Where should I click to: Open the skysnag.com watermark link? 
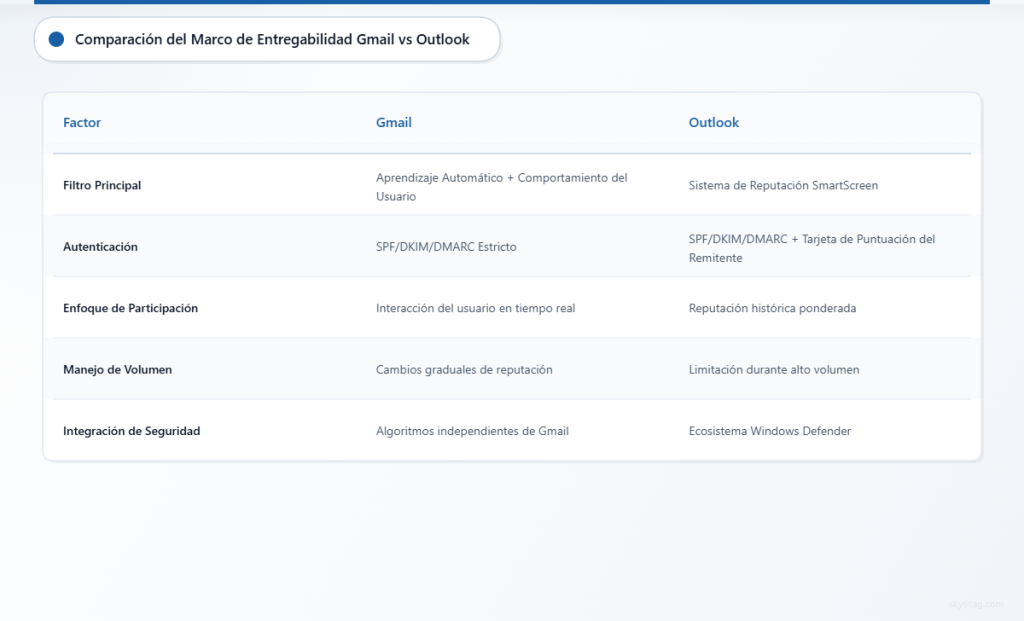coord(977,604)
